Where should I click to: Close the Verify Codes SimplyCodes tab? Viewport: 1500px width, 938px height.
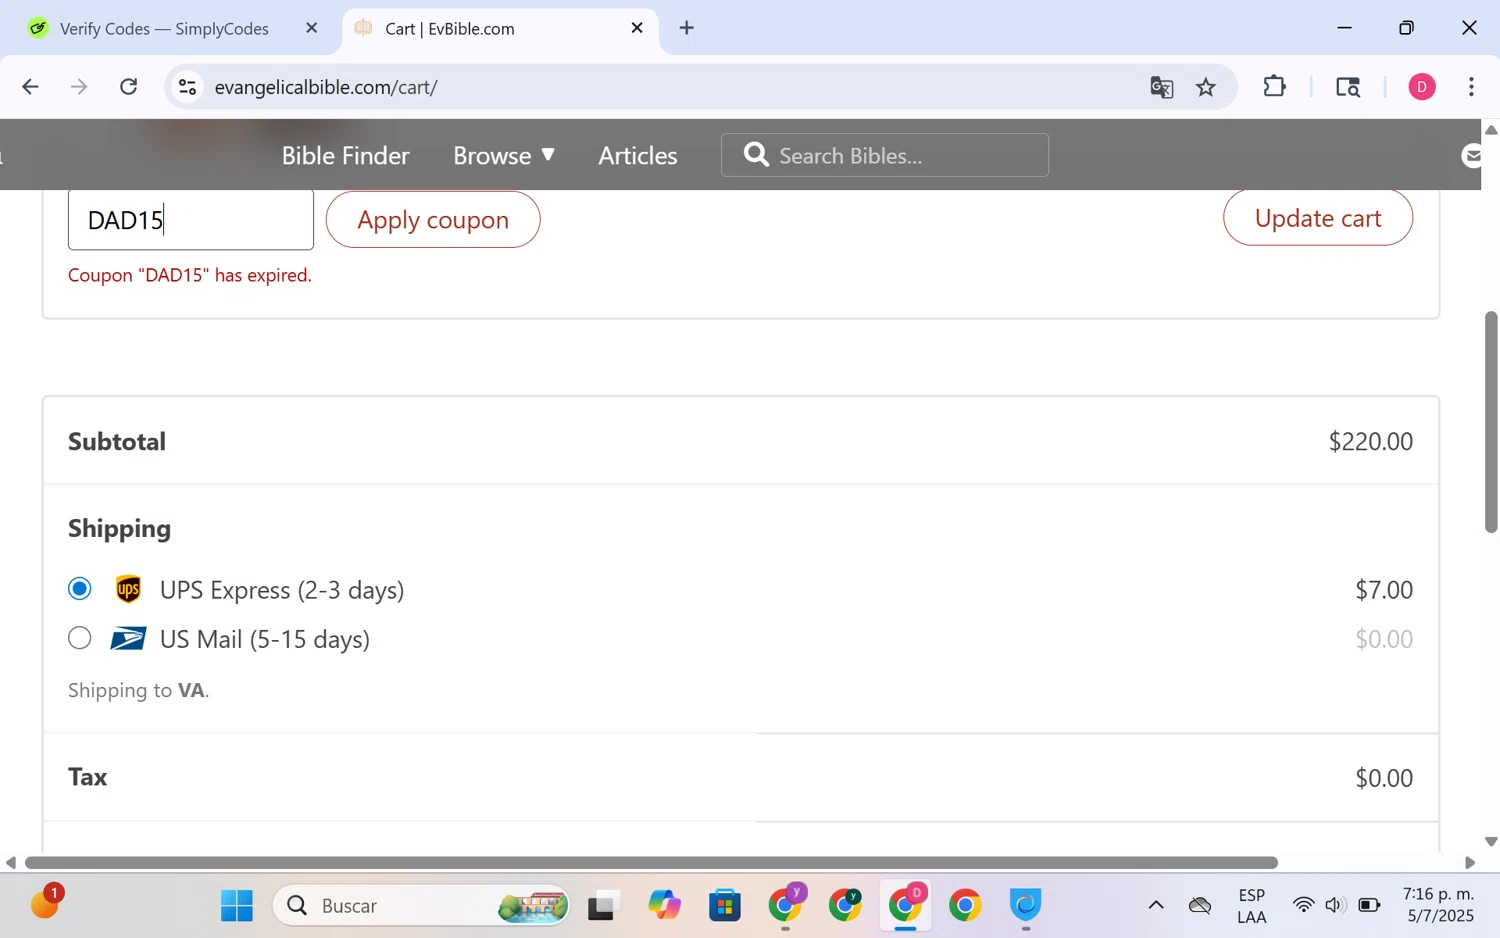[312, 28]
